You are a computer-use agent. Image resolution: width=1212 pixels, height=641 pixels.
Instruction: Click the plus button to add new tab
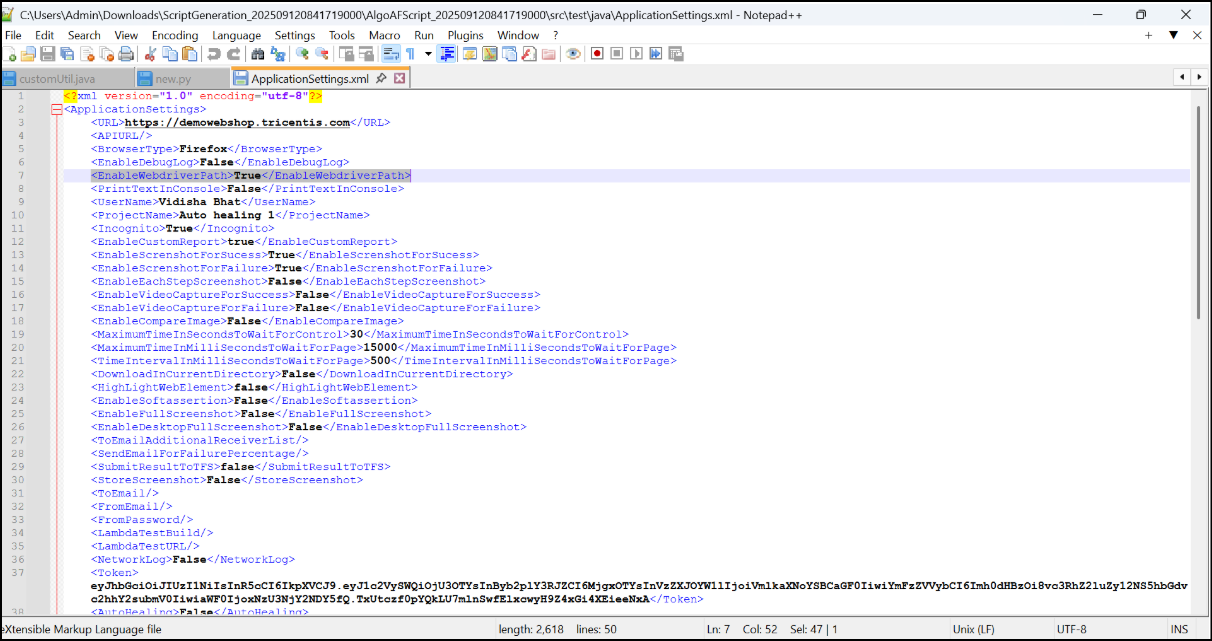1149,35
